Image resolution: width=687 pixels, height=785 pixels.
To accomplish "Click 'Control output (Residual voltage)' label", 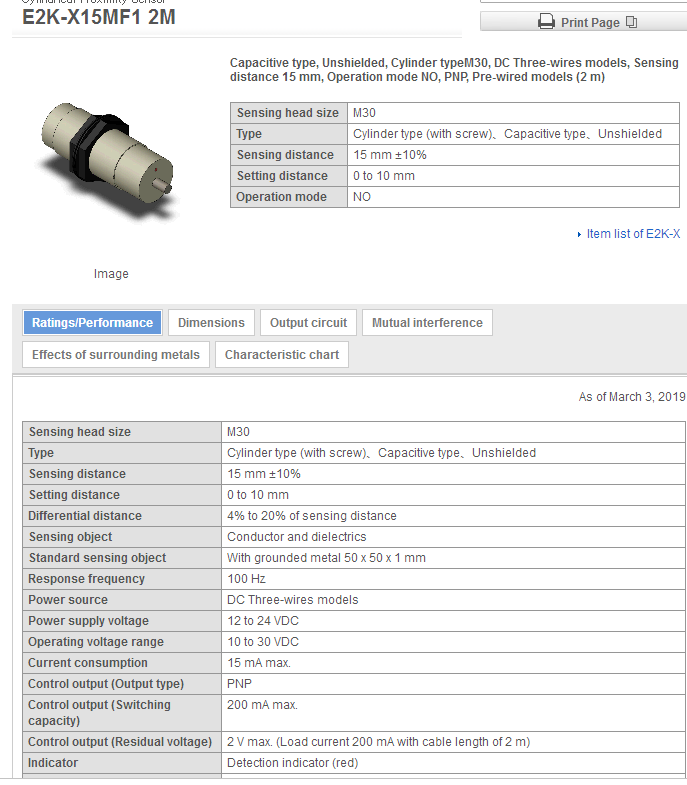I will click(120, 742).
